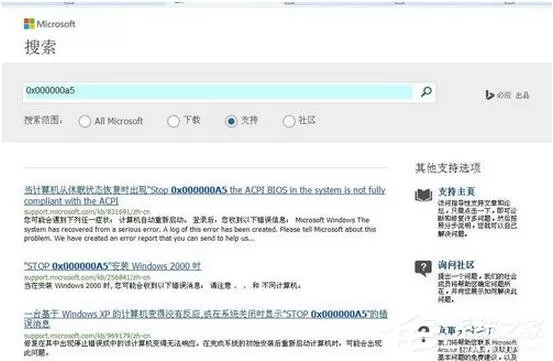Open the ACPI BIOS not fully compliant result

(205, 195)
